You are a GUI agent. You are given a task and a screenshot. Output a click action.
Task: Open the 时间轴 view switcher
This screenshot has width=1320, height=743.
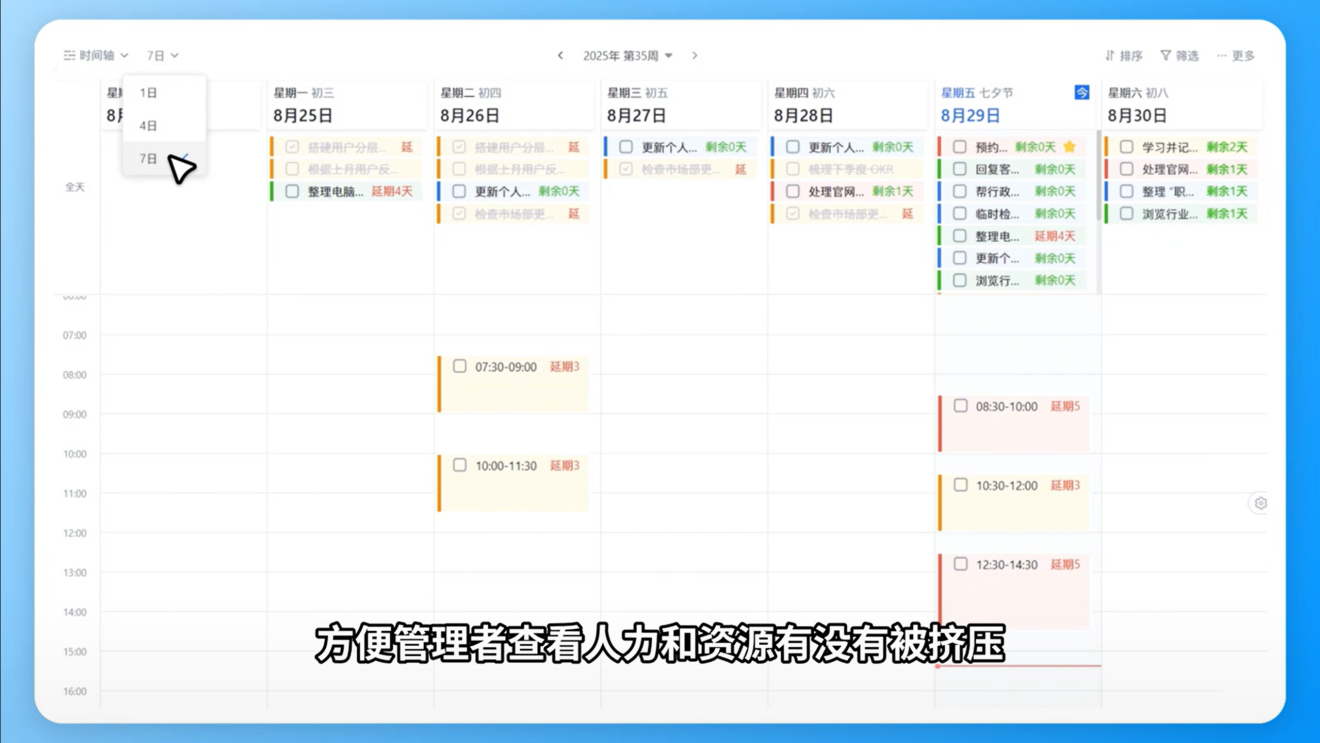96,56
